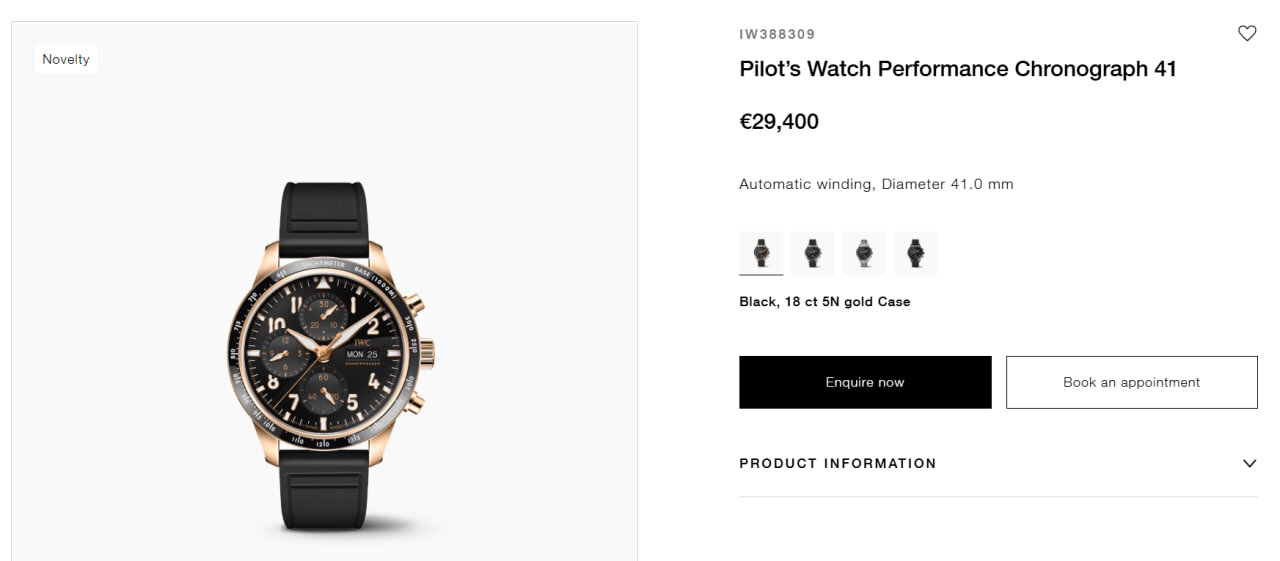This screenshot has width=1280, height=561.
Task: Click the watch crown on product image
Action: tap(427, 354)
